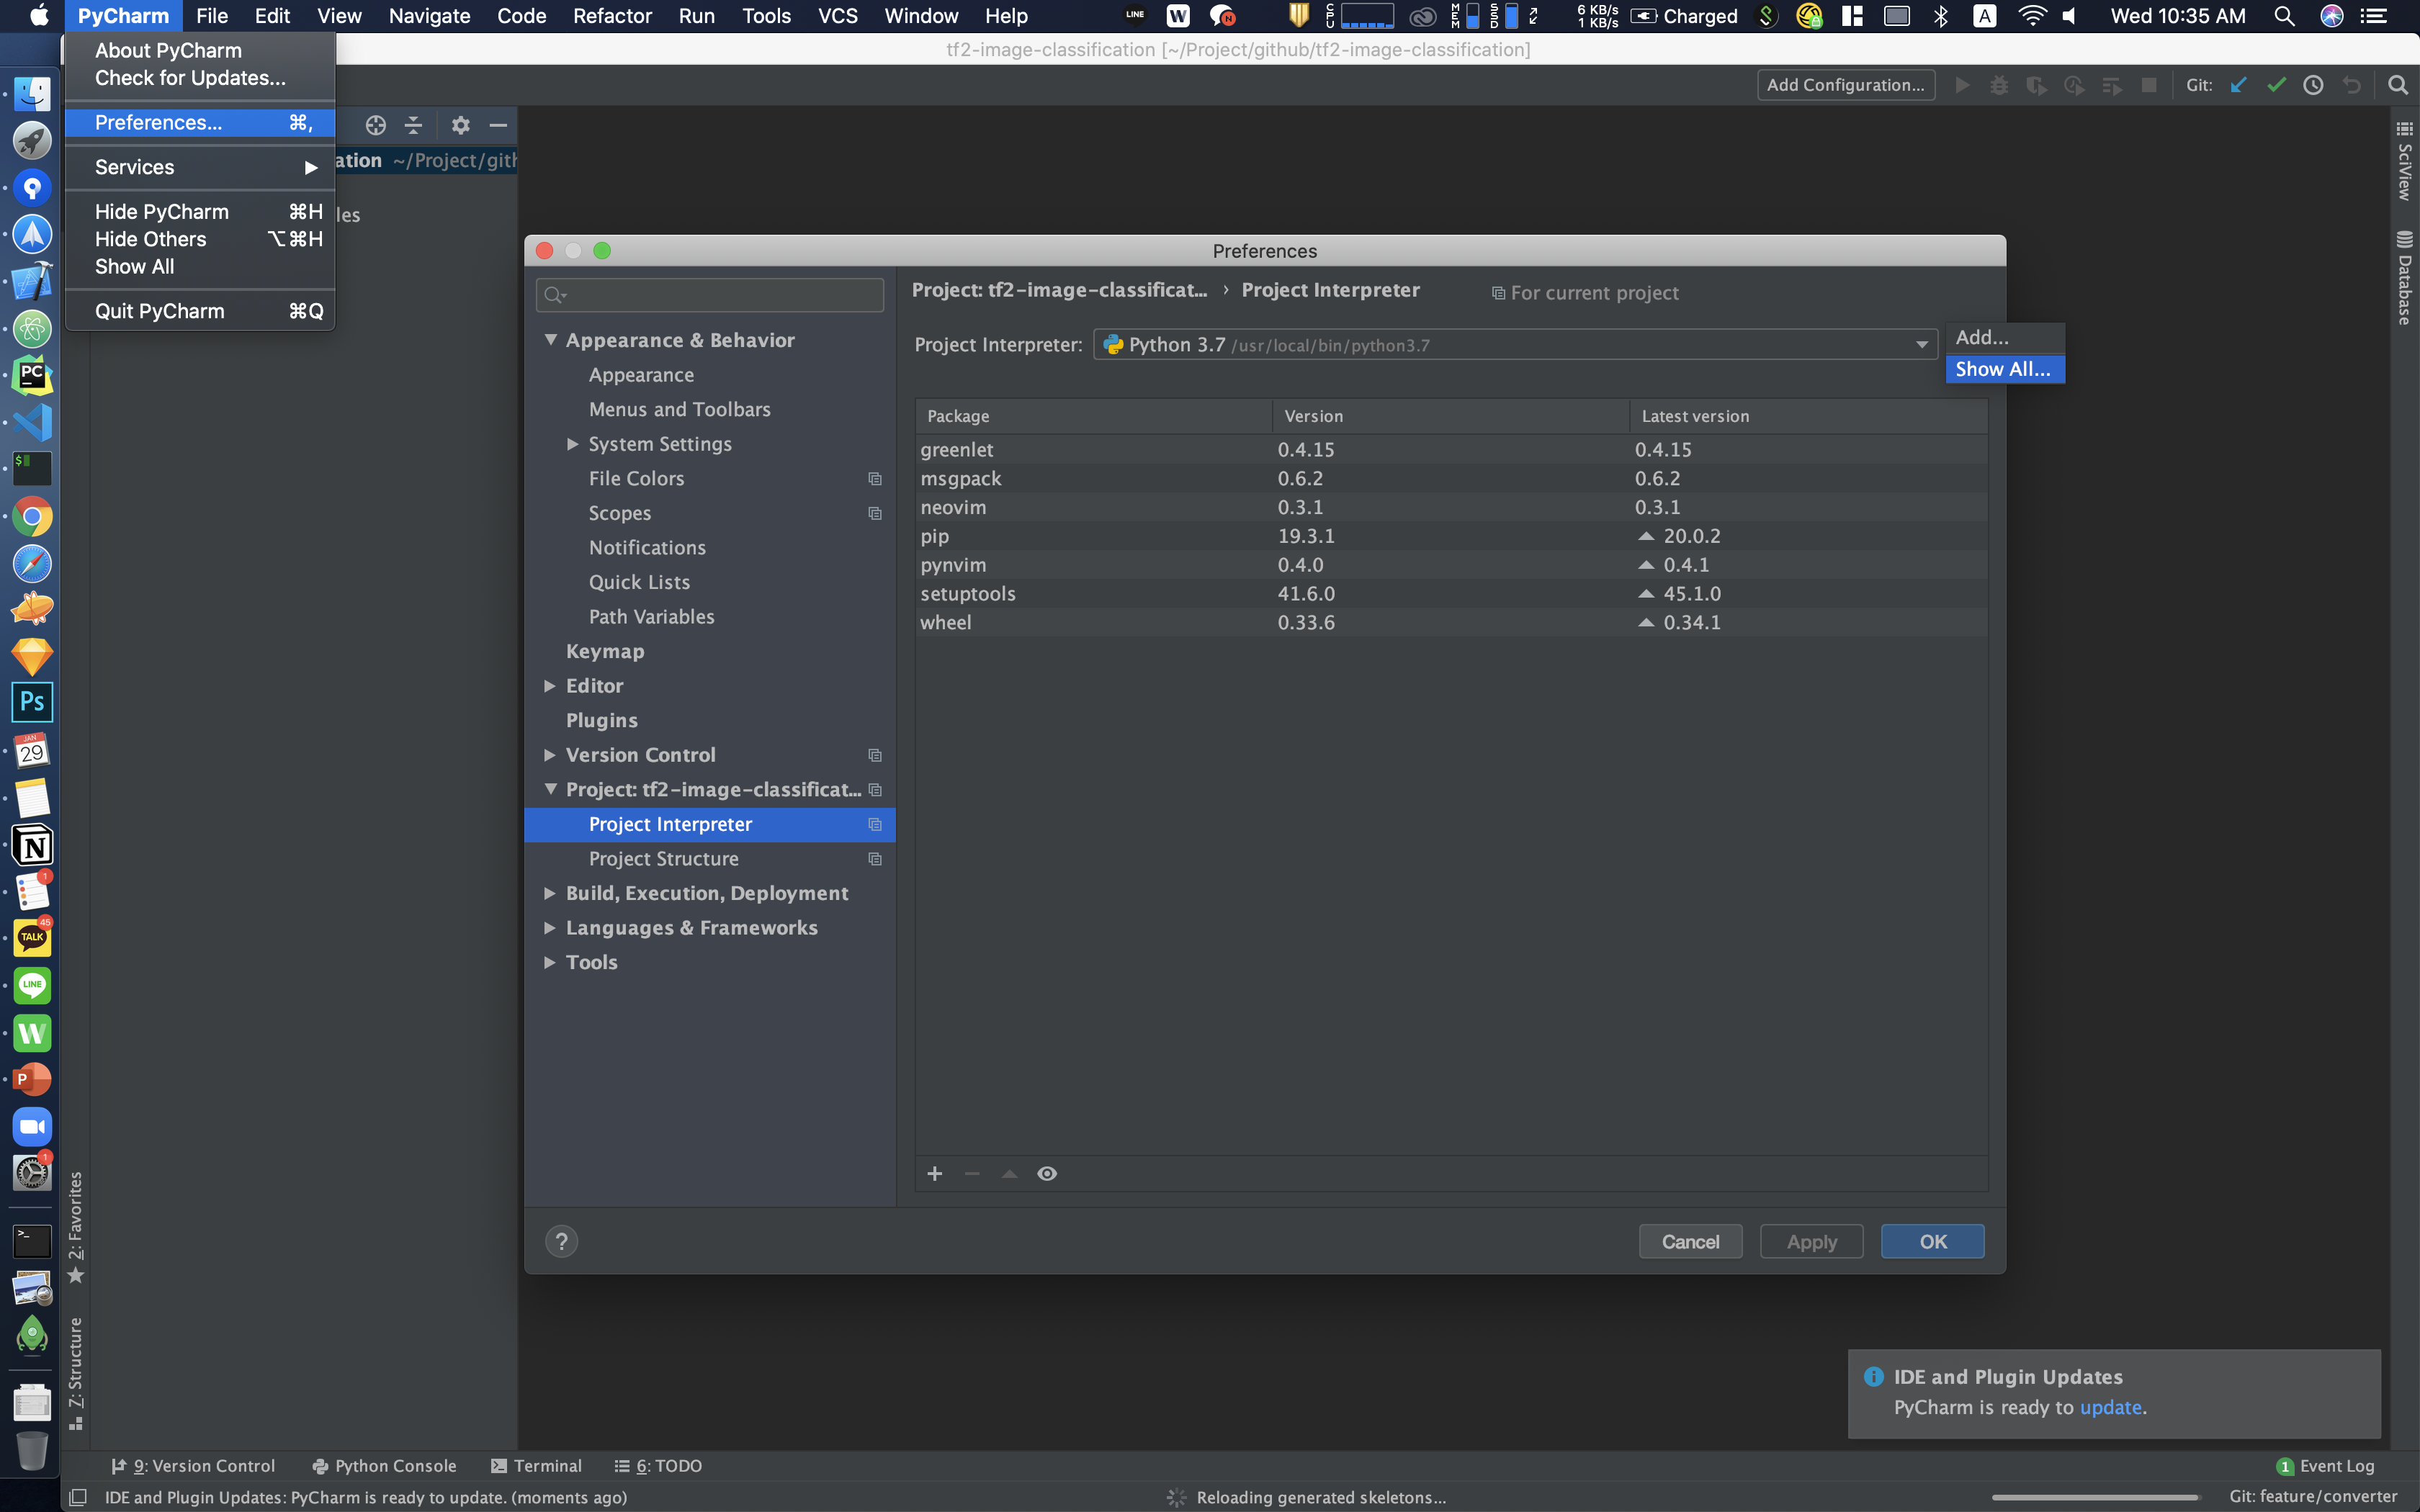This screenshot has width=2420, height=1512.
Task: Start the debugger using the bug icon
Action: tap(2000, 85)
